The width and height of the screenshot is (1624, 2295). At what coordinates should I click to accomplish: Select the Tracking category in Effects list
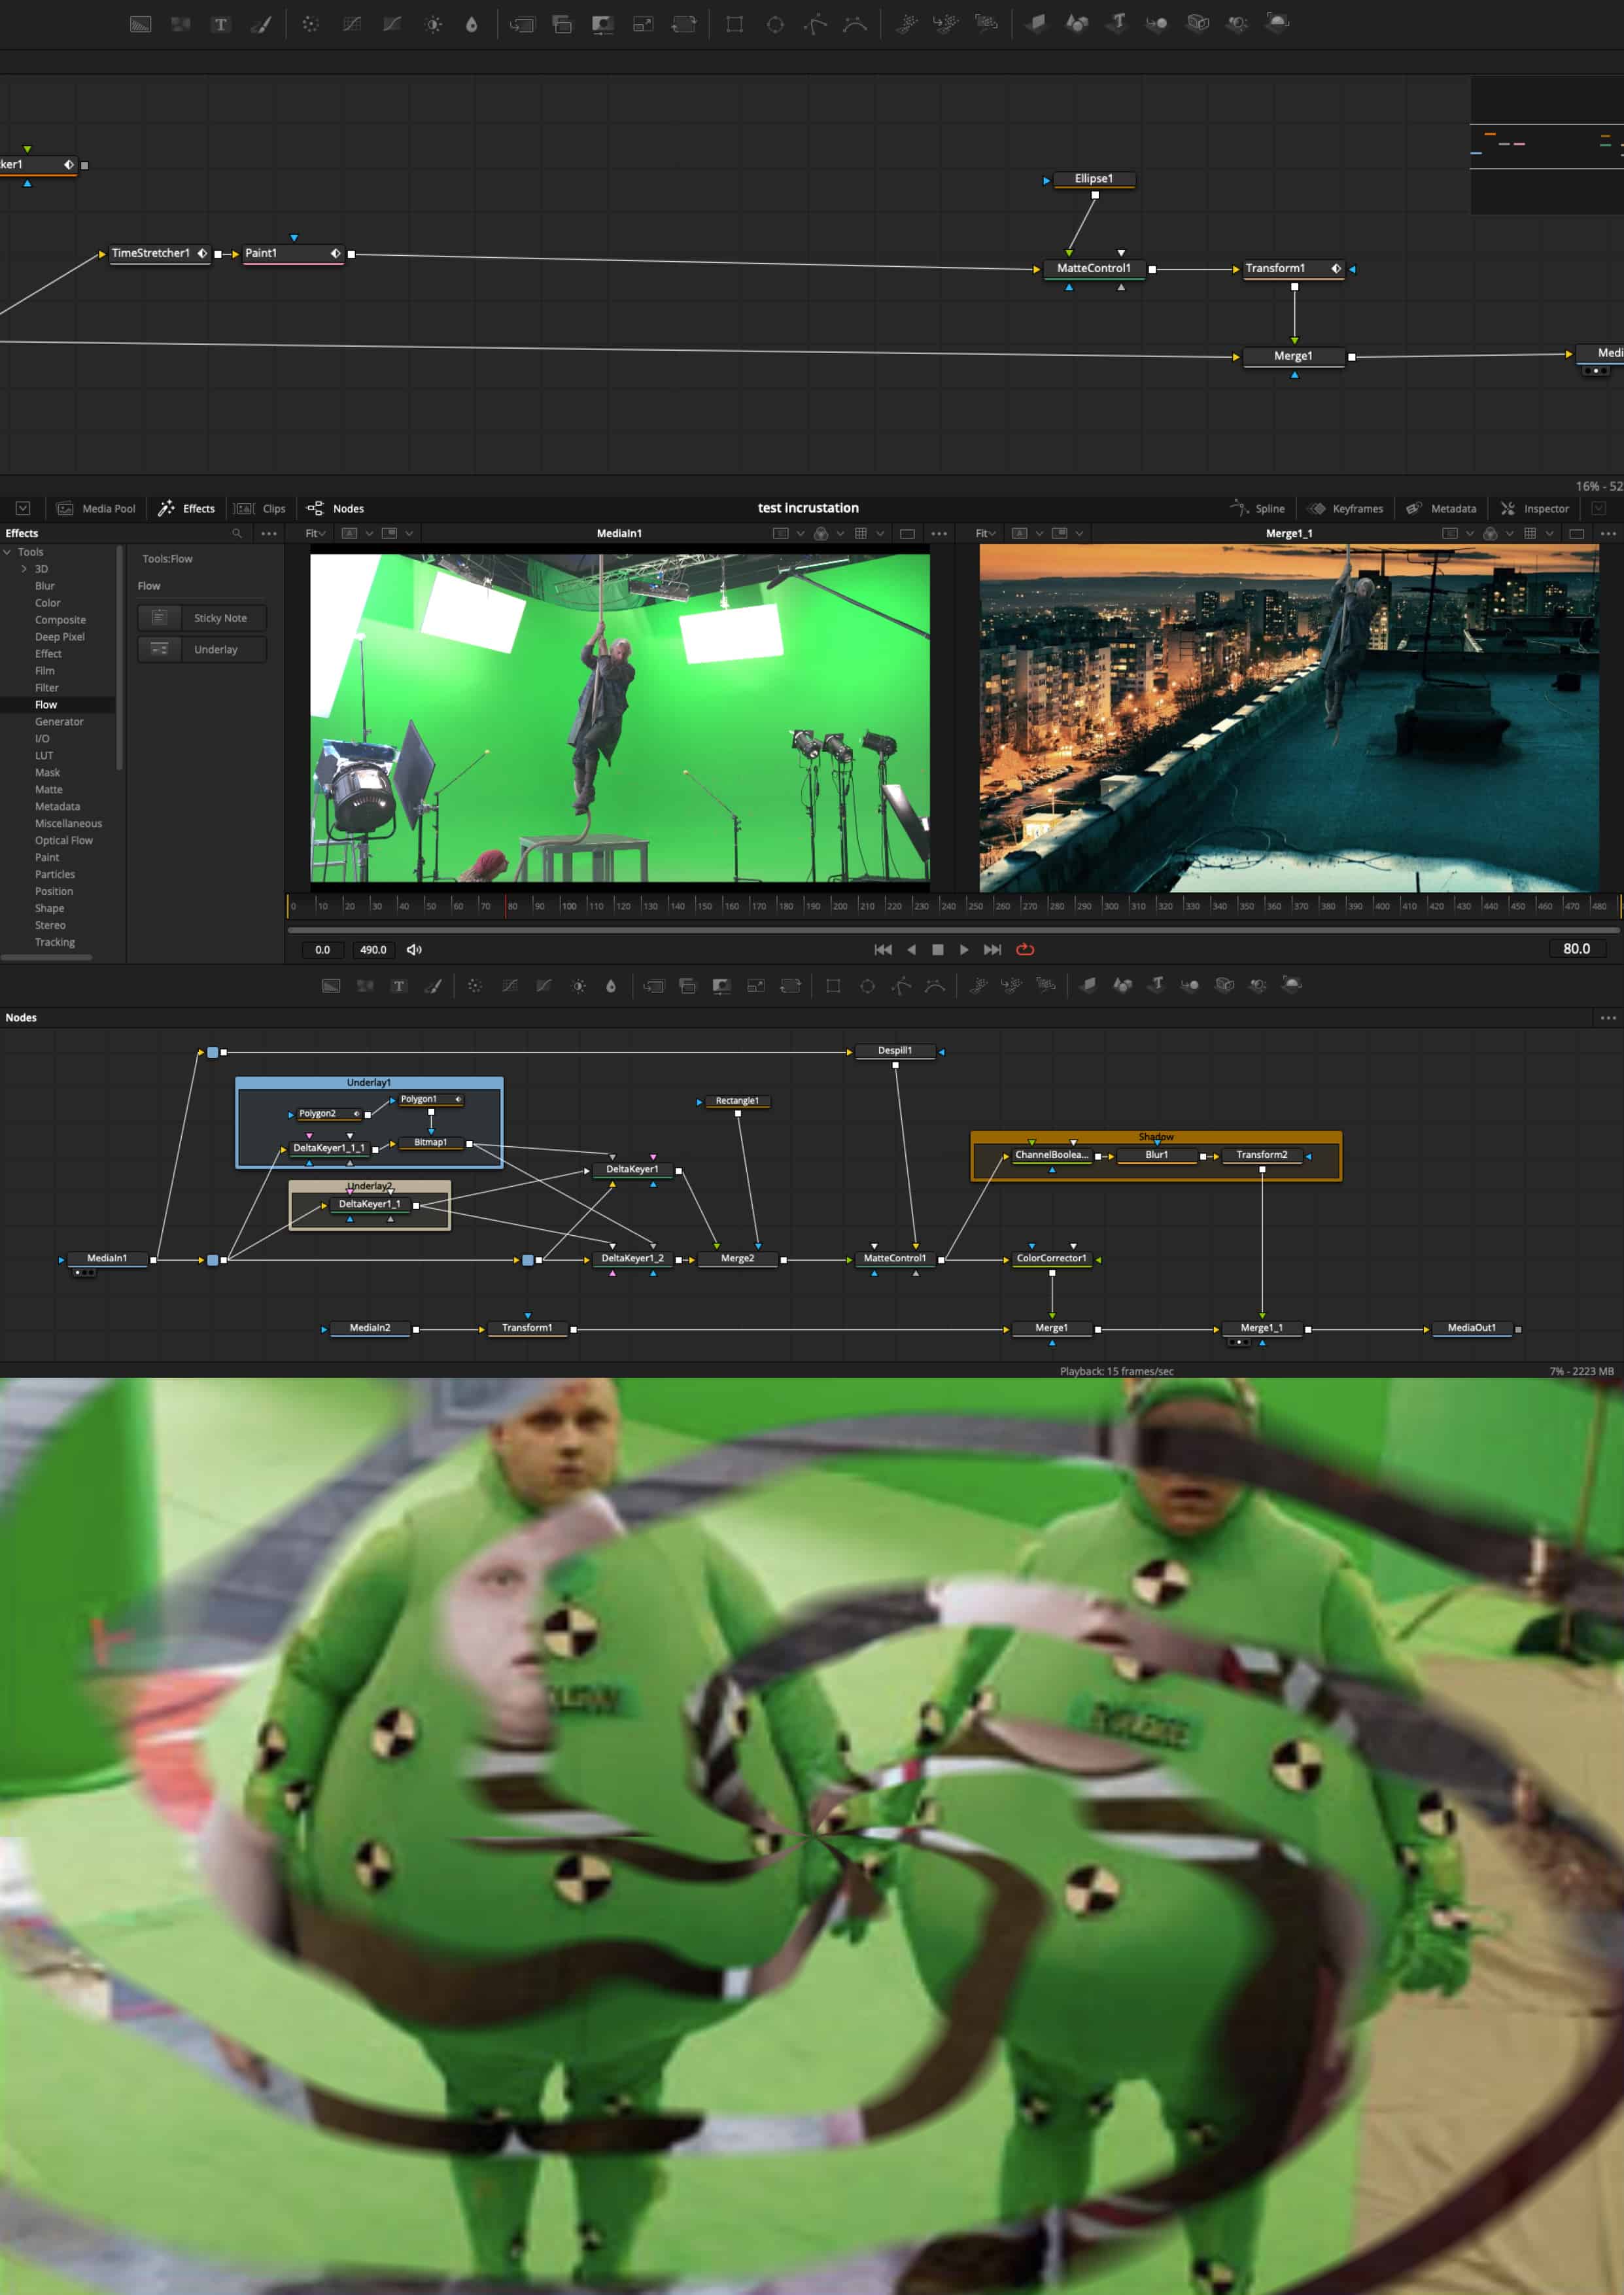coord(55,942)
